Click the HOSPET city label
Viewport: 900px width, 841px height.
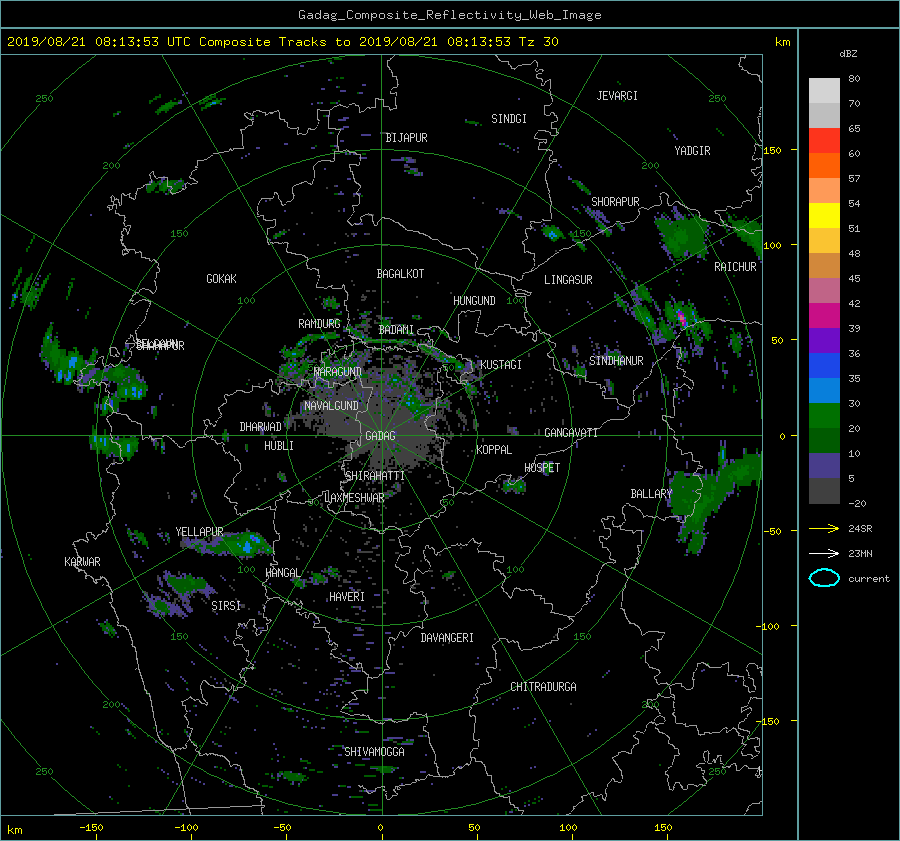coord(542,468)
